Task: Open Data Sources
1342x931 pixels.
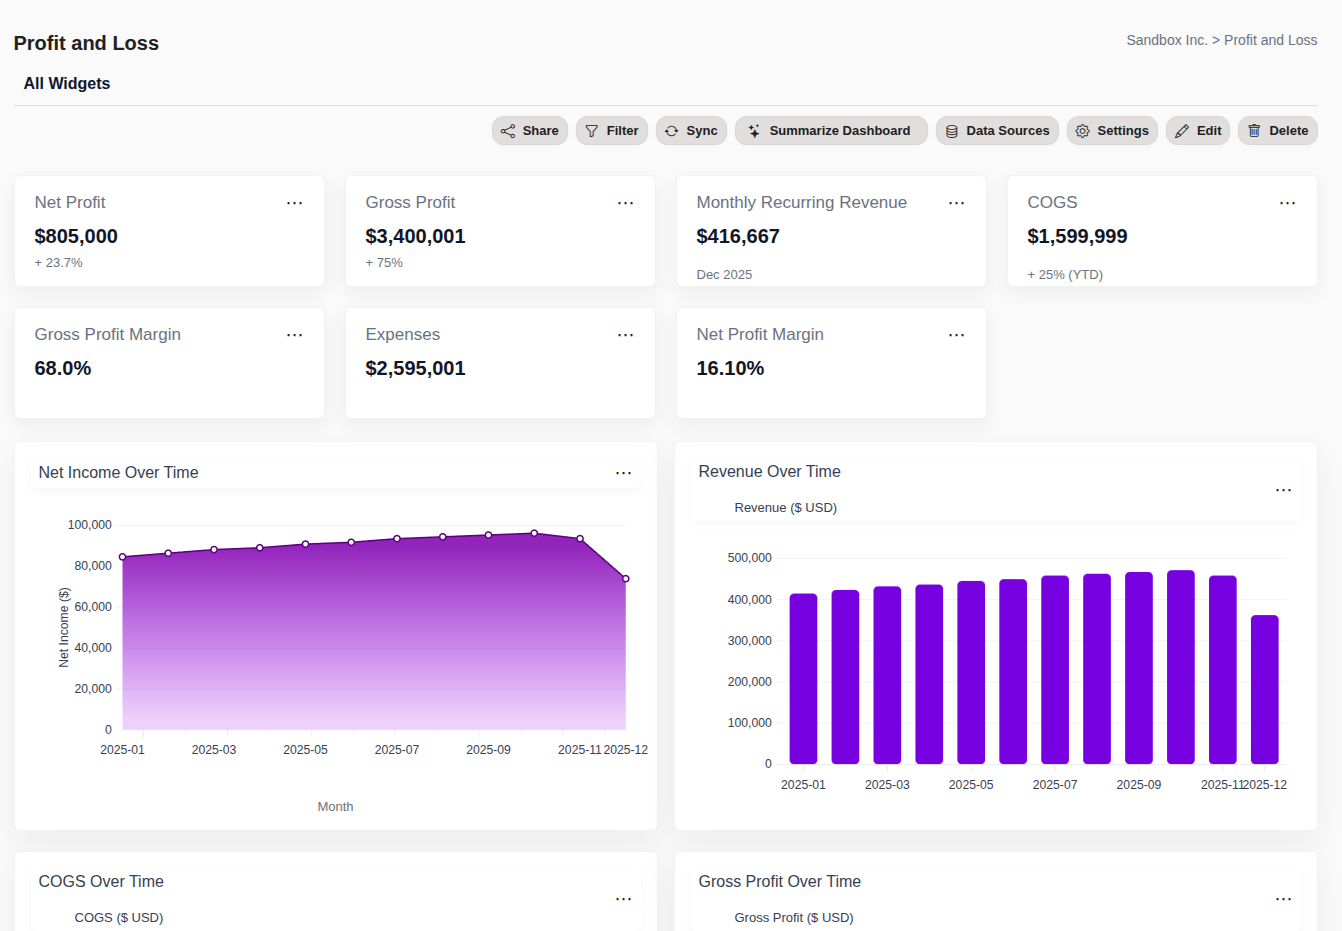Action: point(997,131)
